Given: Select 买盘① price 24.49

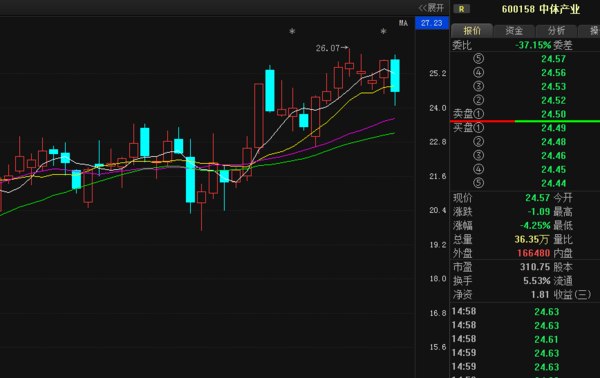Looking at the screenshot, I should (x=553, y=128).
